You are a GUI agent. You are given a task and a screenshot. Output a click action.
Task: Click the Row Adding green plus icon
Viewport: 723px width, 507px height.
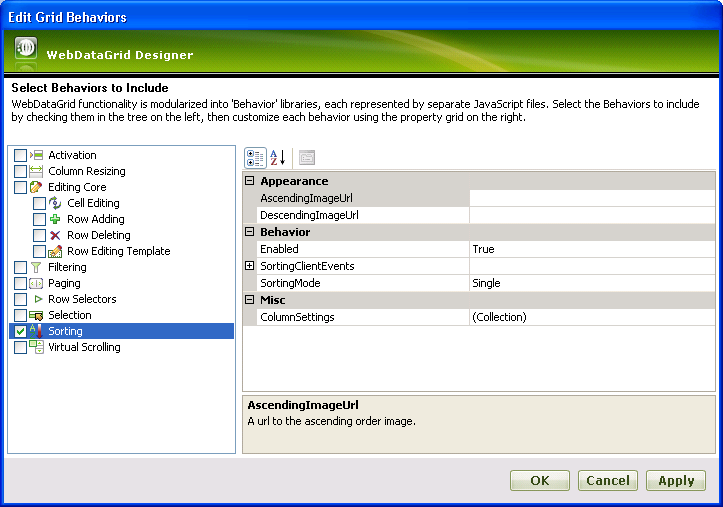click(x=56, y=219)
